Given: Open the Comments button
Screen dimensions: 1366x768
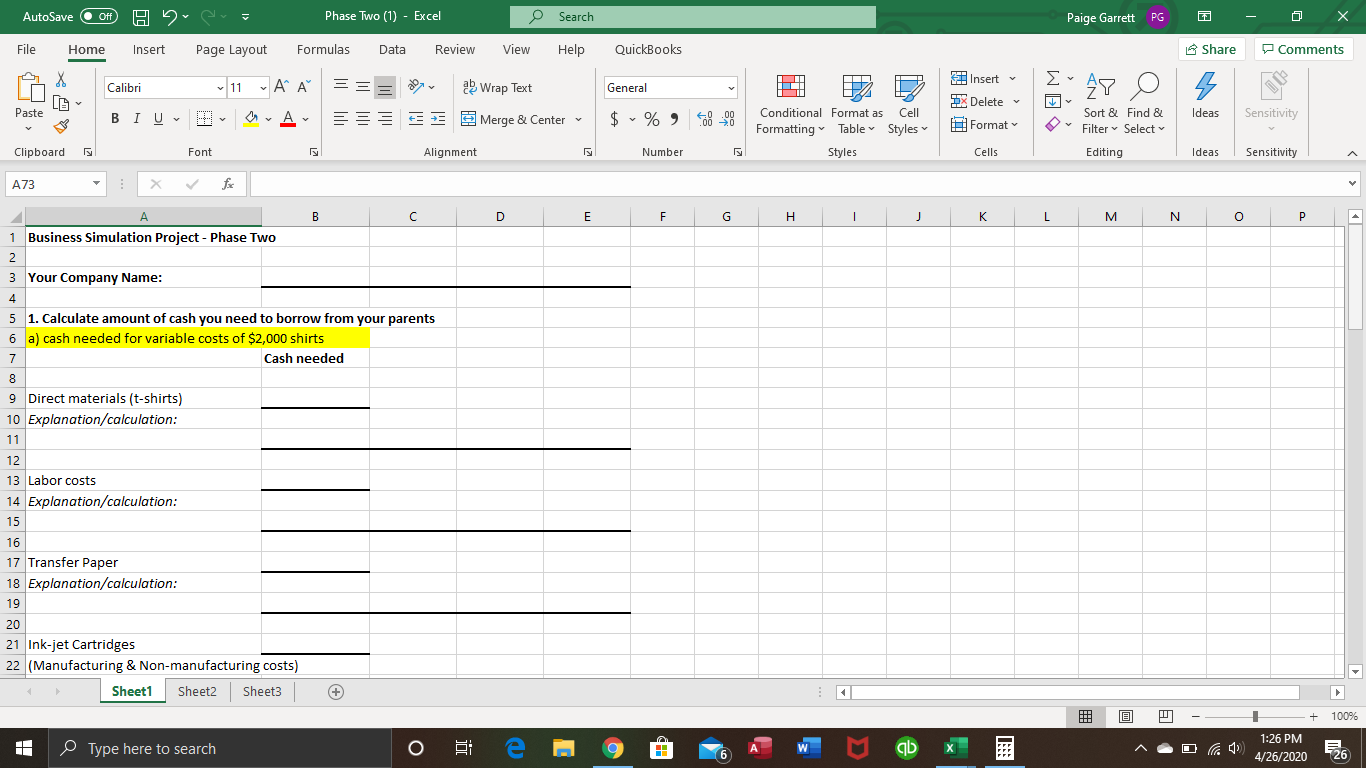Looking at the screenshot, I should pyautogui.click(x=1303, y=49).
